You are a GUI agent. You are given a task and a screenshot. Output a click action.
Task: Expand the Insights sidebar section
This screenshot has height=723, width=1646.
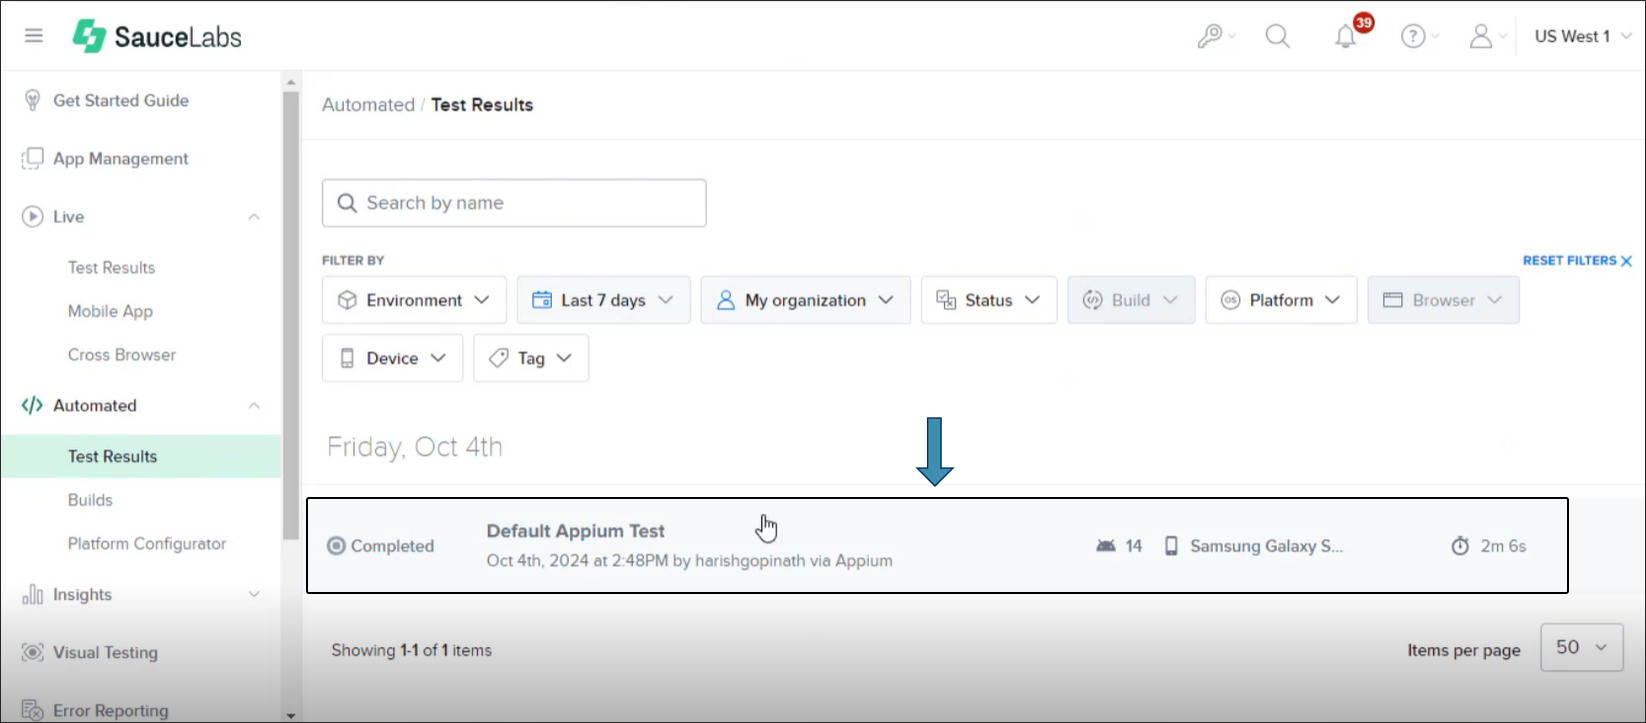[x=254, y=594]
